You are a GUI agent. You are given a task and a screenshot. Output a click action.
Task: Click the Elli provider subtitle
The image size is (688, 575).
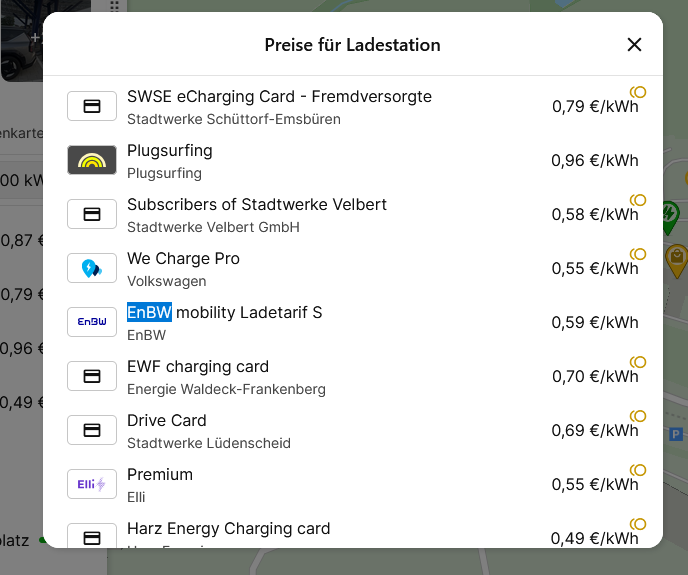click(136, 497)
